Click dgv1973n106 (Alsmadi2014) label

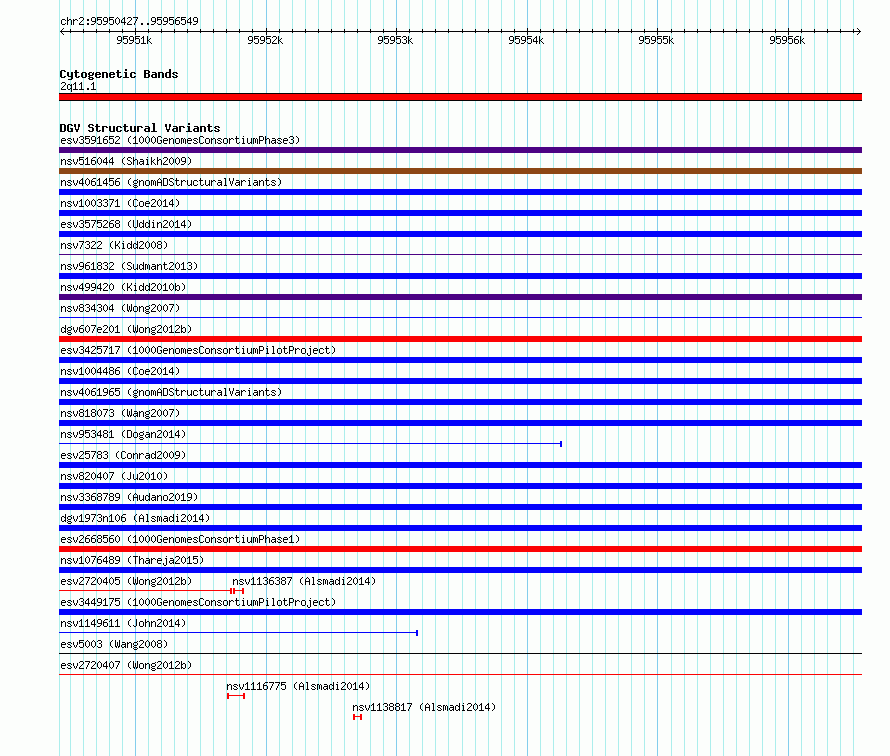tap(135, 518)
